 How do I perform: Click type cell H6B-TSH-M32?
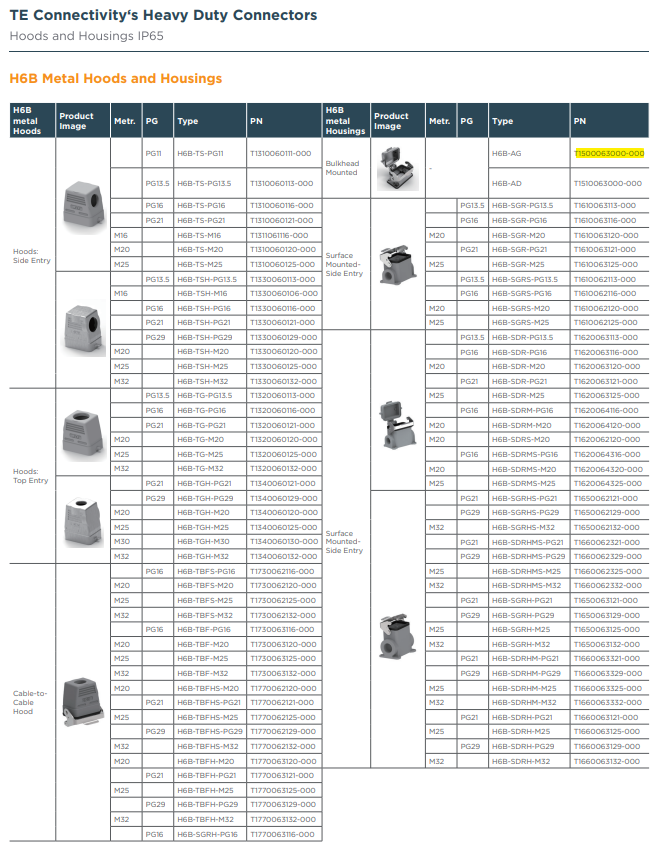(x=203, y=381)
